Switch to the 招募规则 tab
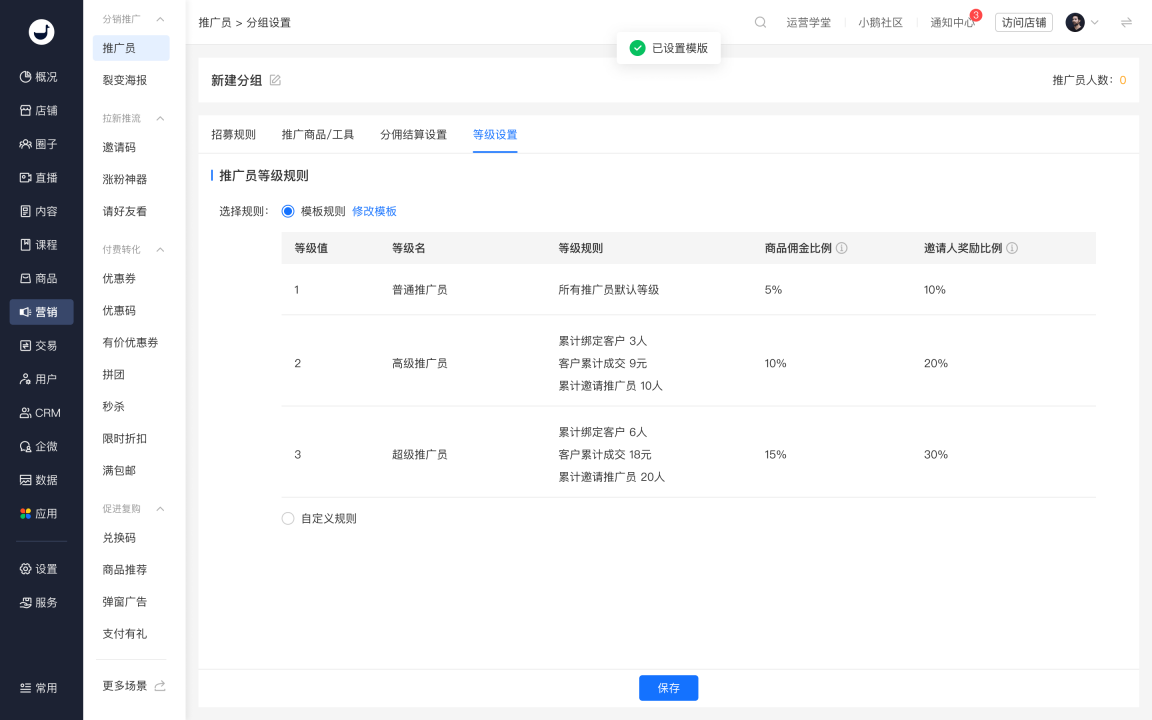This screenshot has width=1152, height=720. click(x=234, y=134)
